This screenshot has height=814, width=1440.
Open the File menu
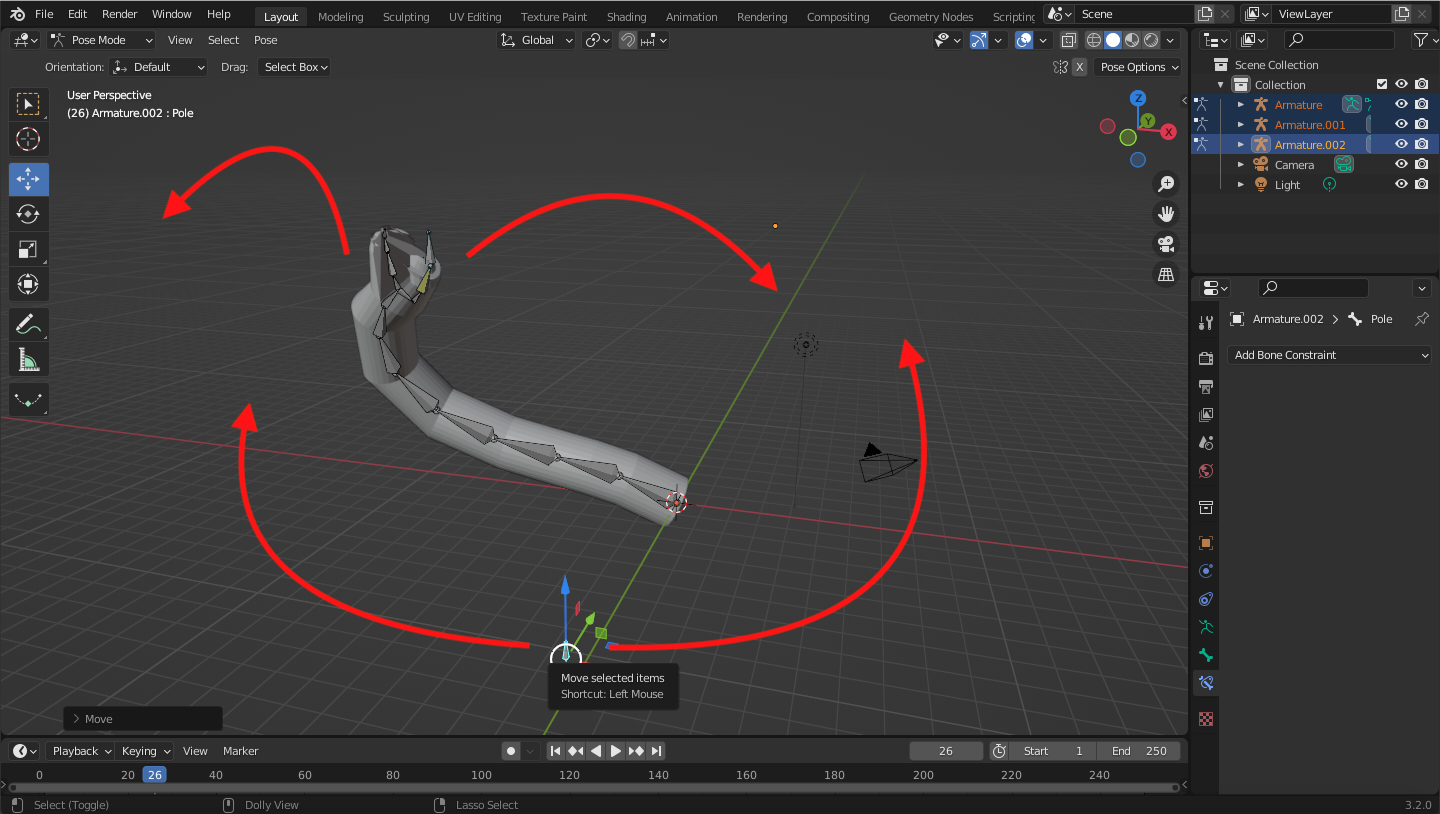click(x=44, y=14)
